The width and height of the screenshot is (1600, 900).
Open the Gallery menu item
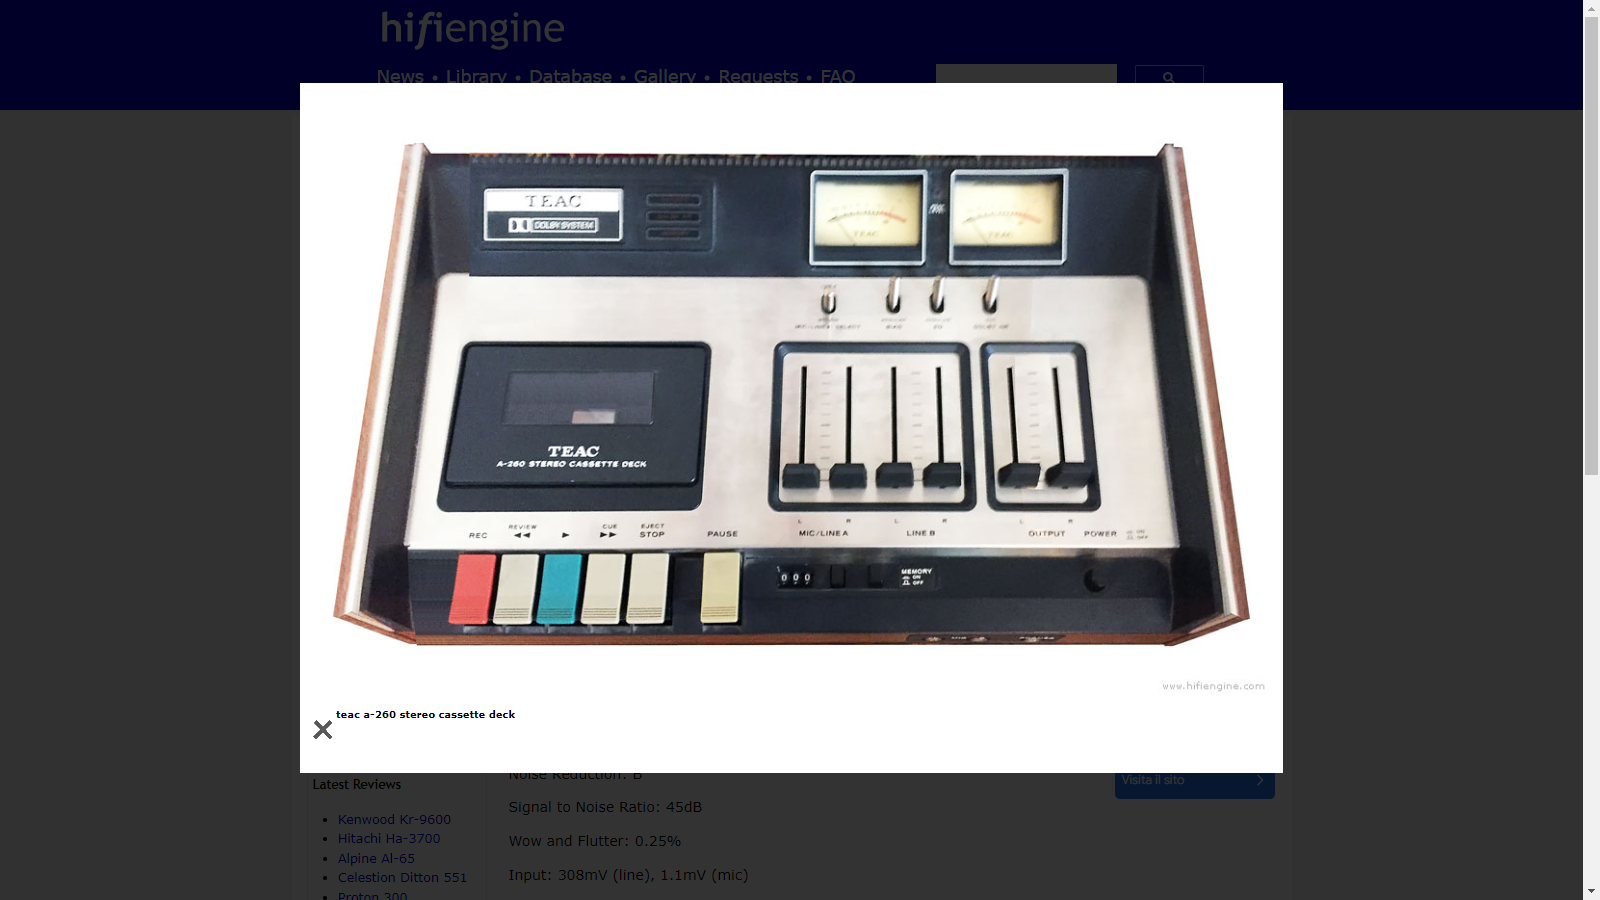(665, 76)
